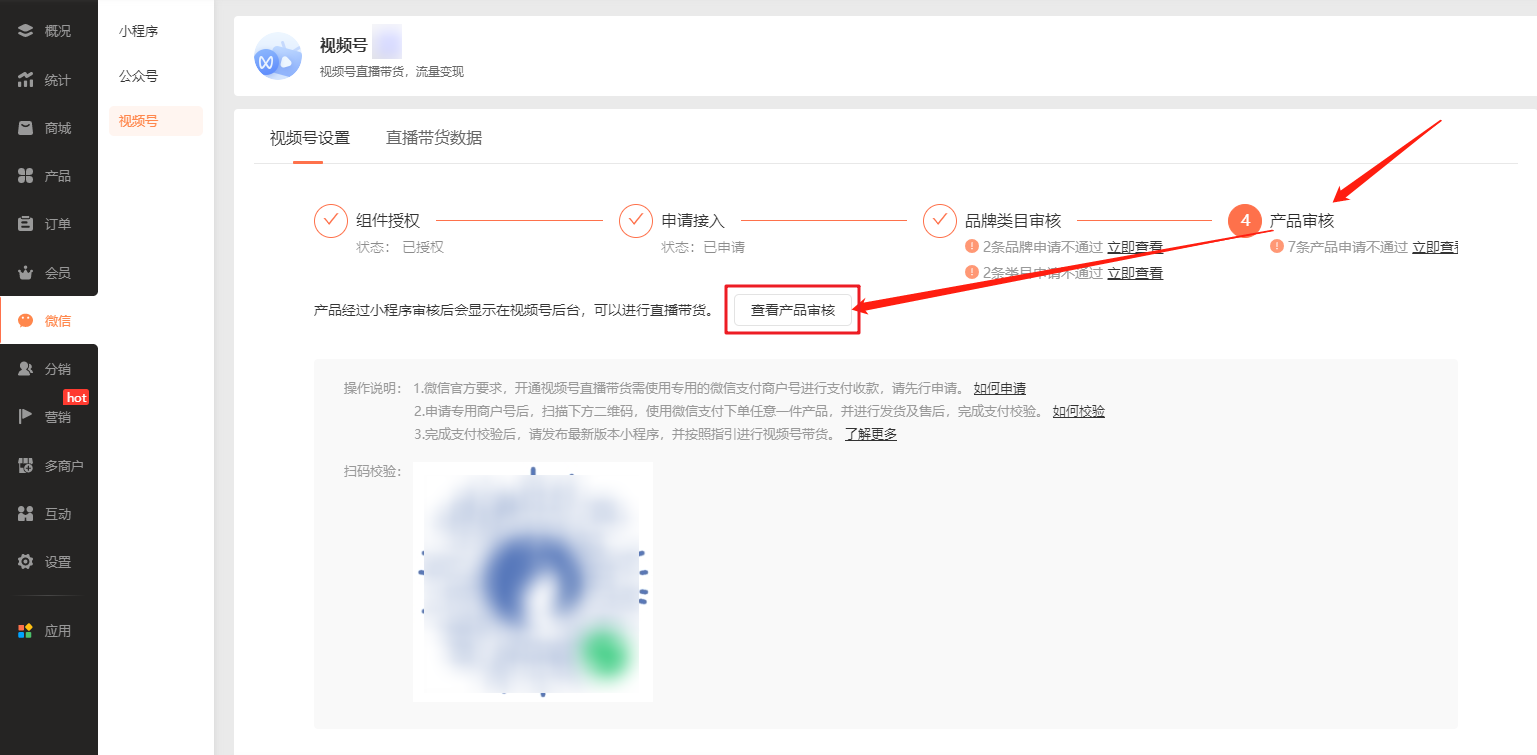Open the 了解更多 link

point(871,434)
